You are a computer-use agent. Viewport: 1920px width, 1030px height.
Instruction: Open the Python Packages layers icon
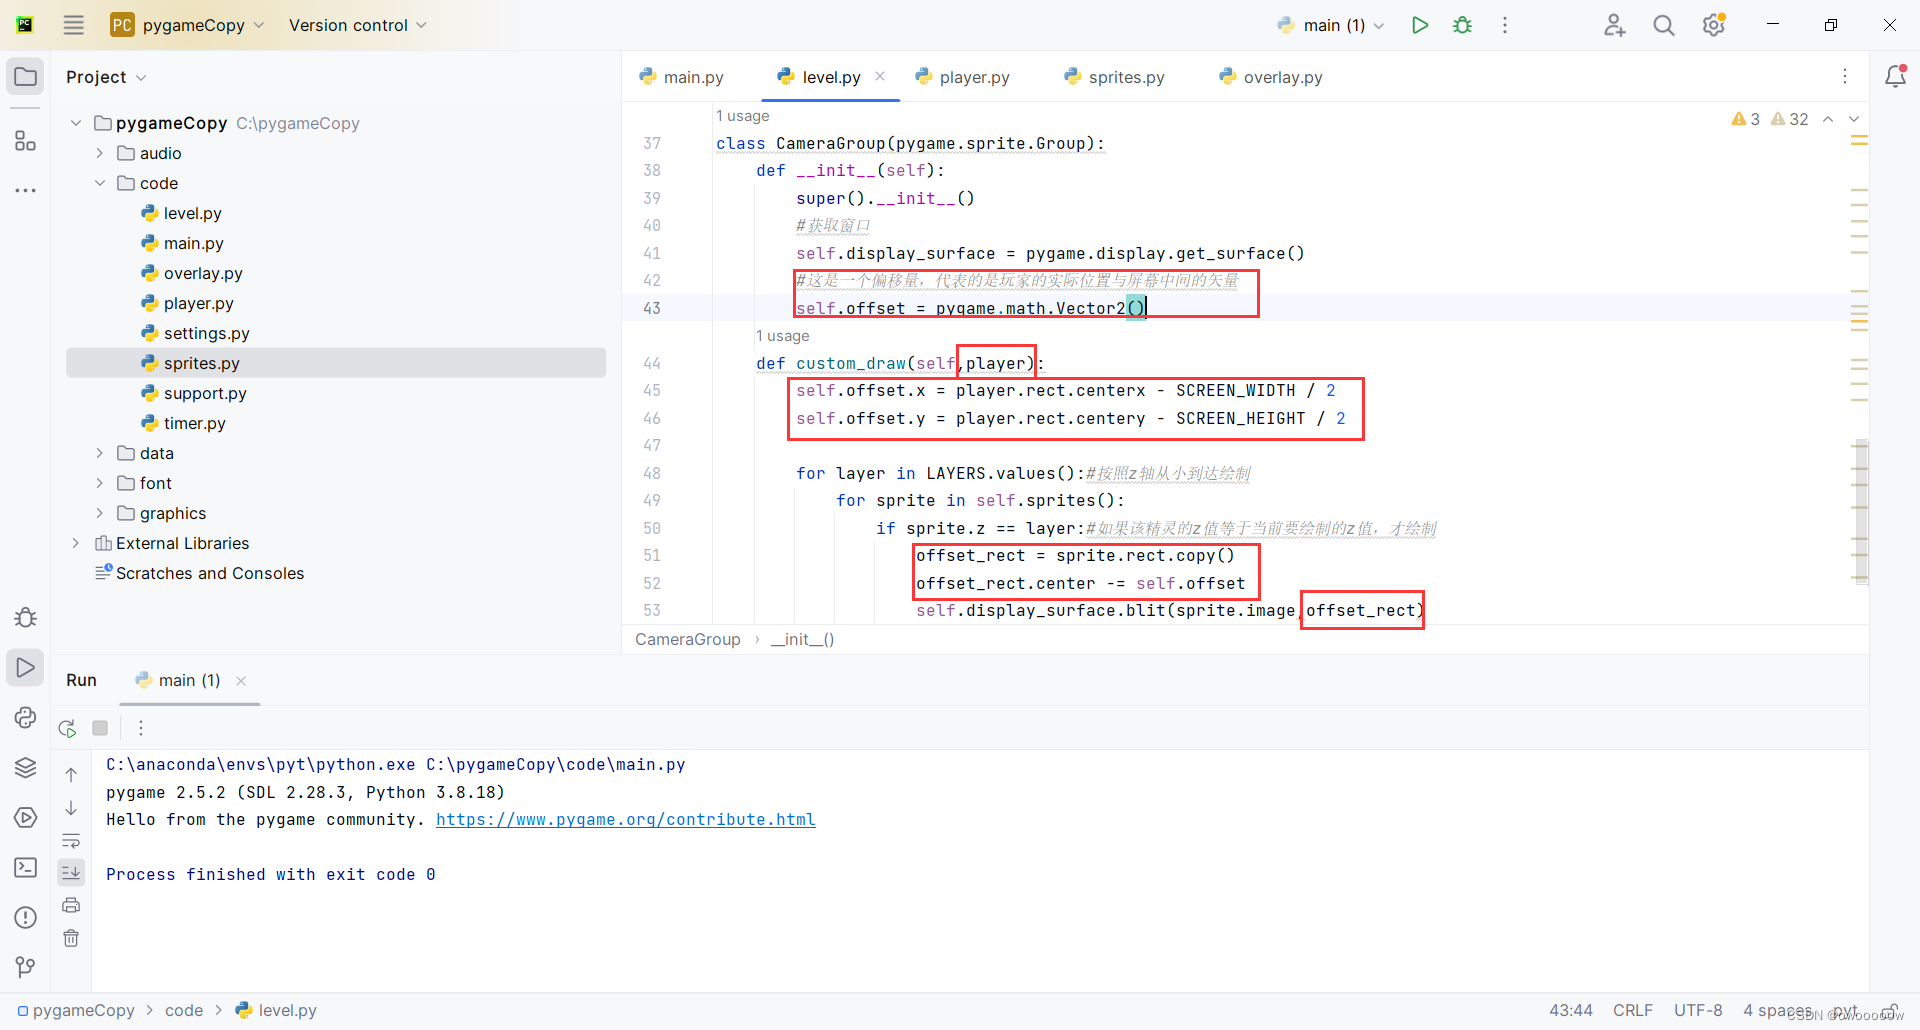(26, 767)
